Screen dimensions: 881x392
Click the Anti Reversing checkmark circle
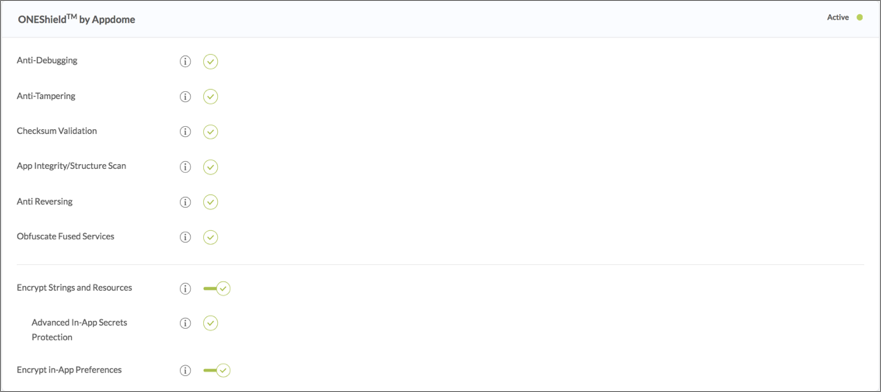(x=211, y=202)
